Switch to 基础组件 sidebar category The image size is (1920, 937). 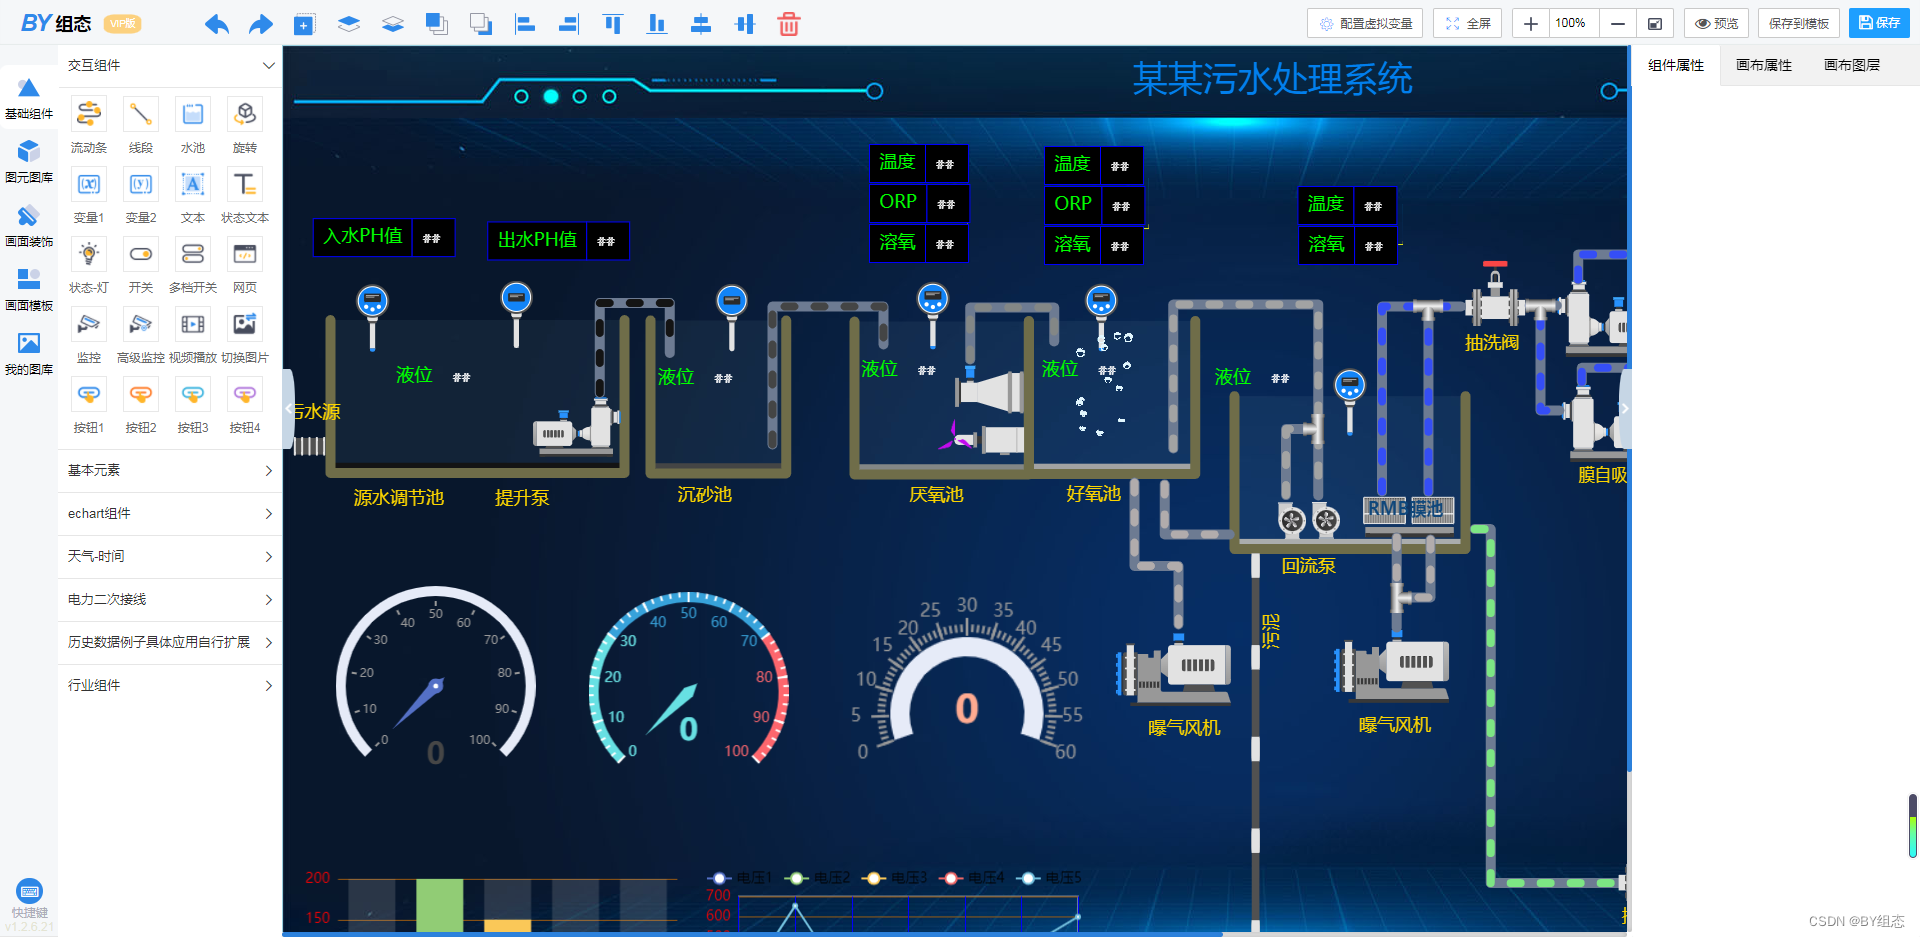tap(29, 99)
